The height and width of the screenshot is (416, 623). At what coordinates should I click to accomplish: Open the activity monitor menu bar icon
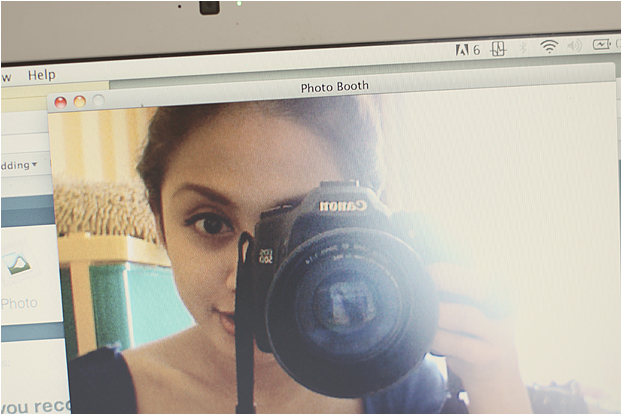click(x=498, y=49)
